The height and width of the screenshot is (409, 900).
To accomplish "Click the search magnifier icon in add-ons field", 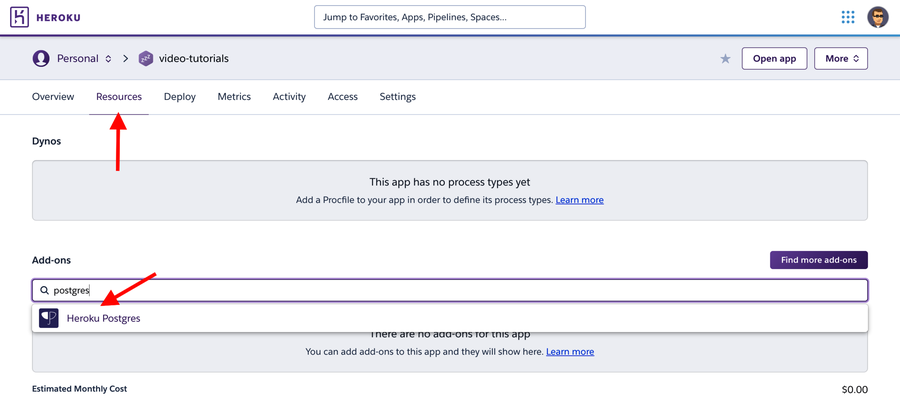I will coord(44,291).
